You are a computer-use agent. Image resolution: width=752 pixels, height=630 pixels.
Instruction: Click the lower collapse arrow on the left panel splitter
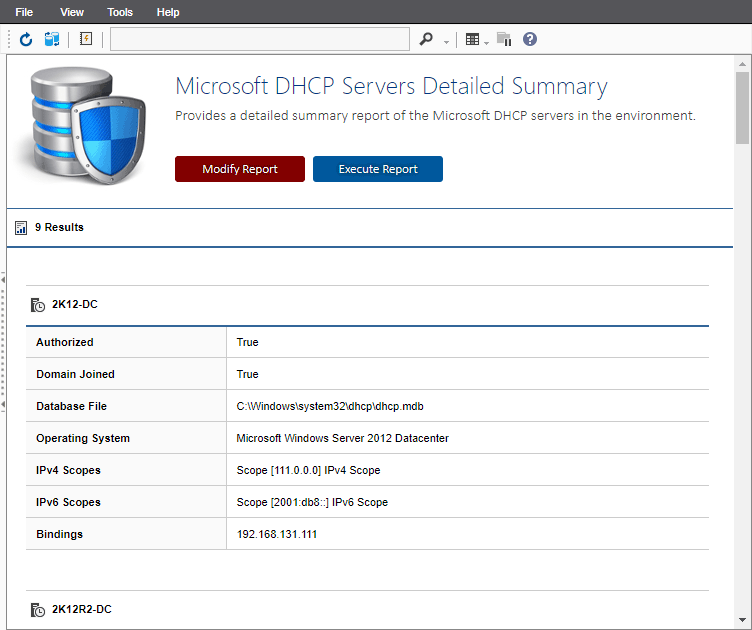click(3, 405)
